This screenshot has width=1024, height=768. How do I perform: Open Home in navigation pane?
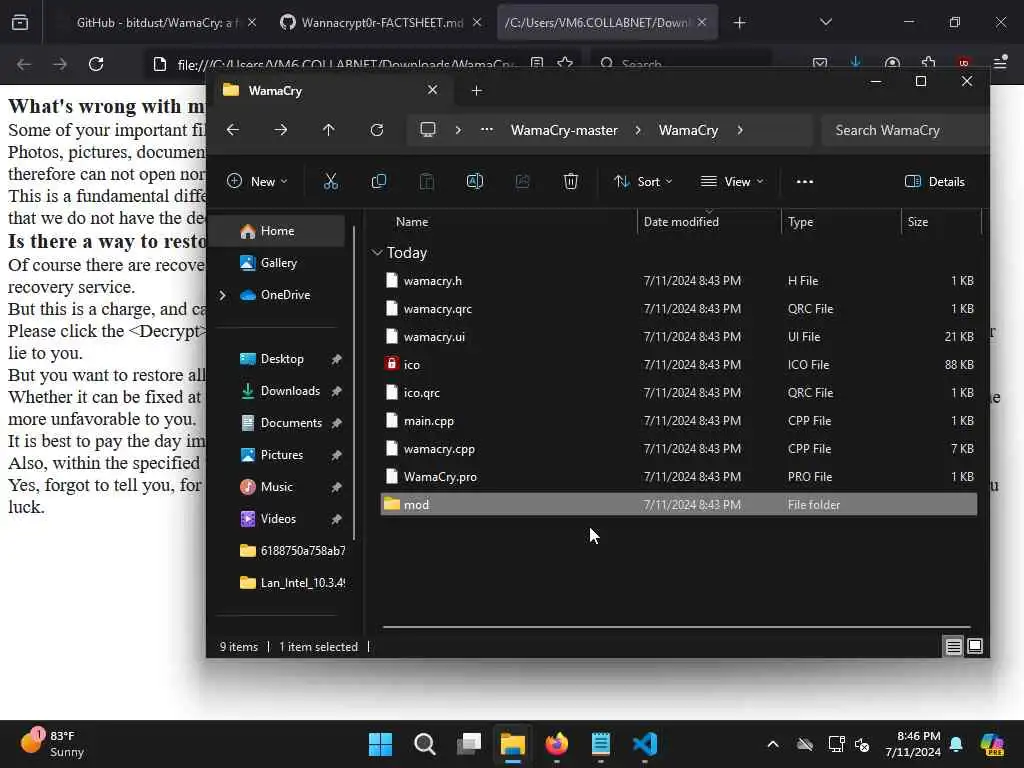coord(278,231)
